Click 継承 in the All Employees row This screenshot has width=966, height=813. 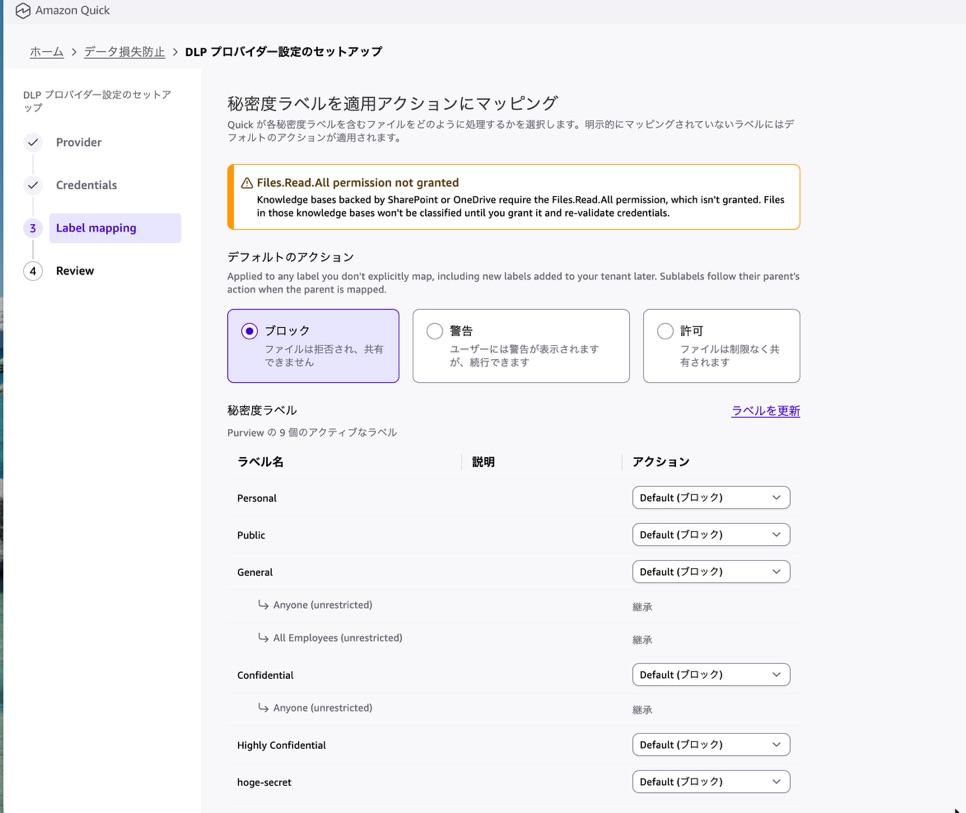(x=642, y=640)
